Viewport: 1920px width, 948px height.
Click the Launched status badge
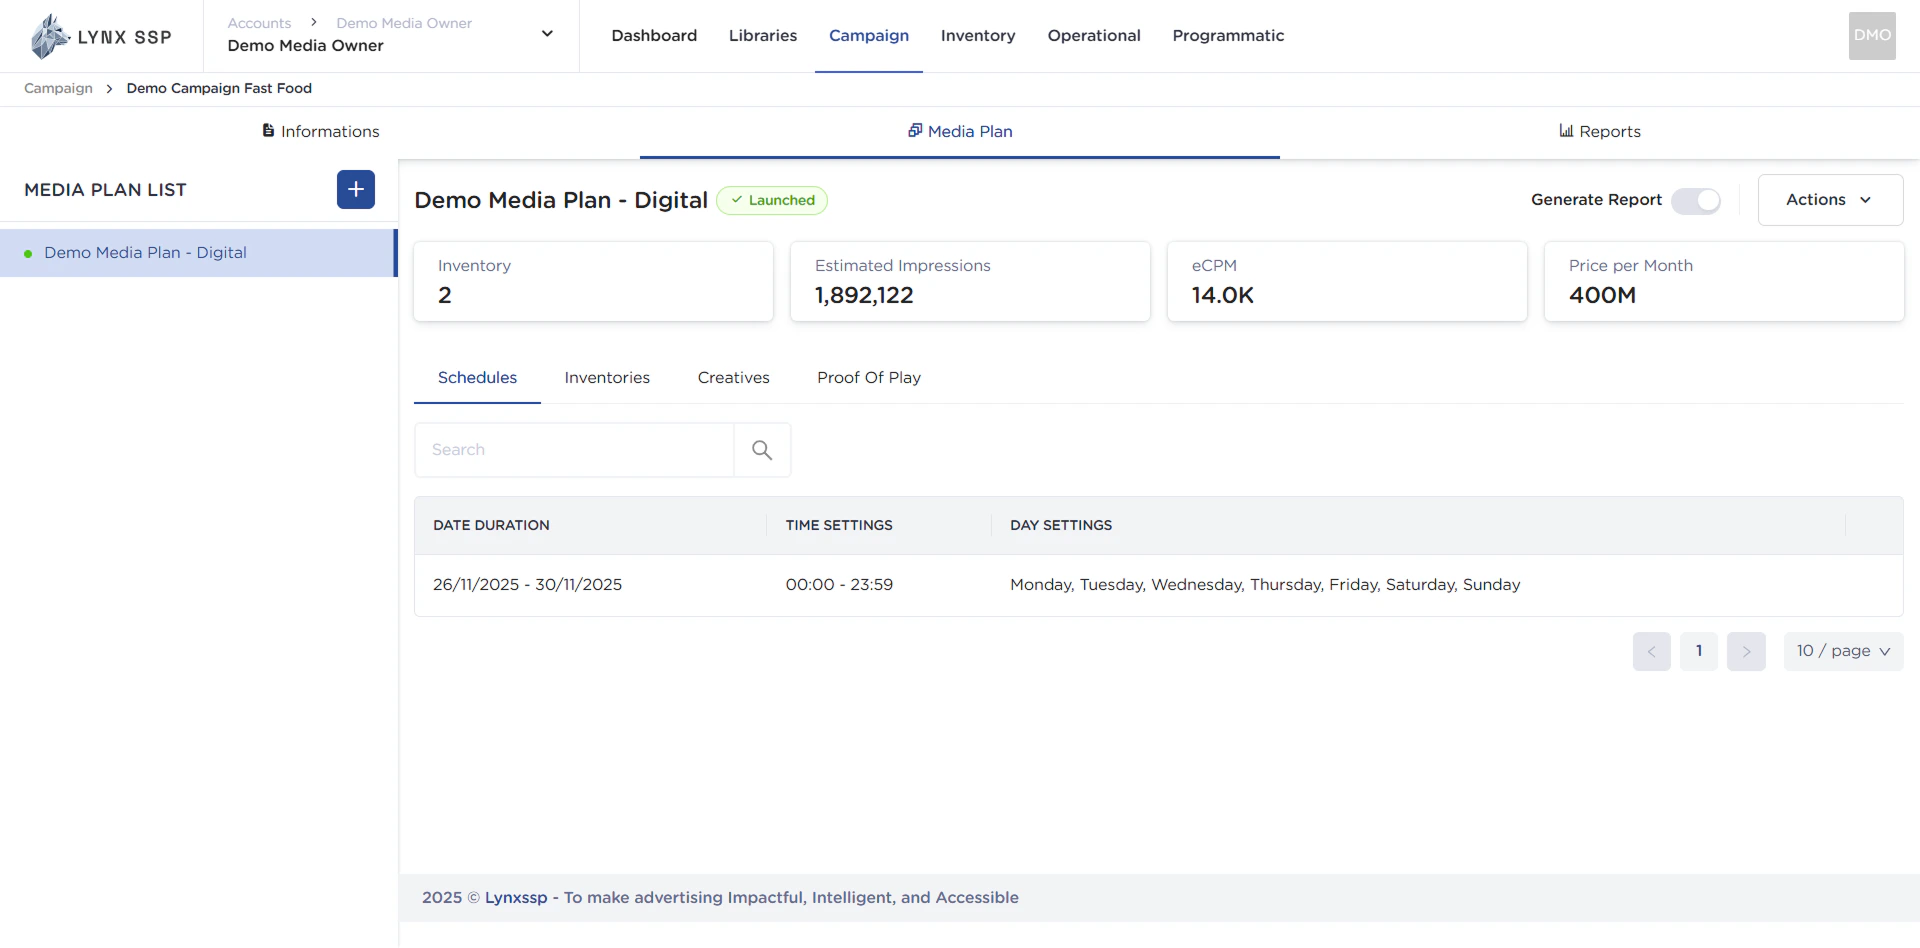772,200
